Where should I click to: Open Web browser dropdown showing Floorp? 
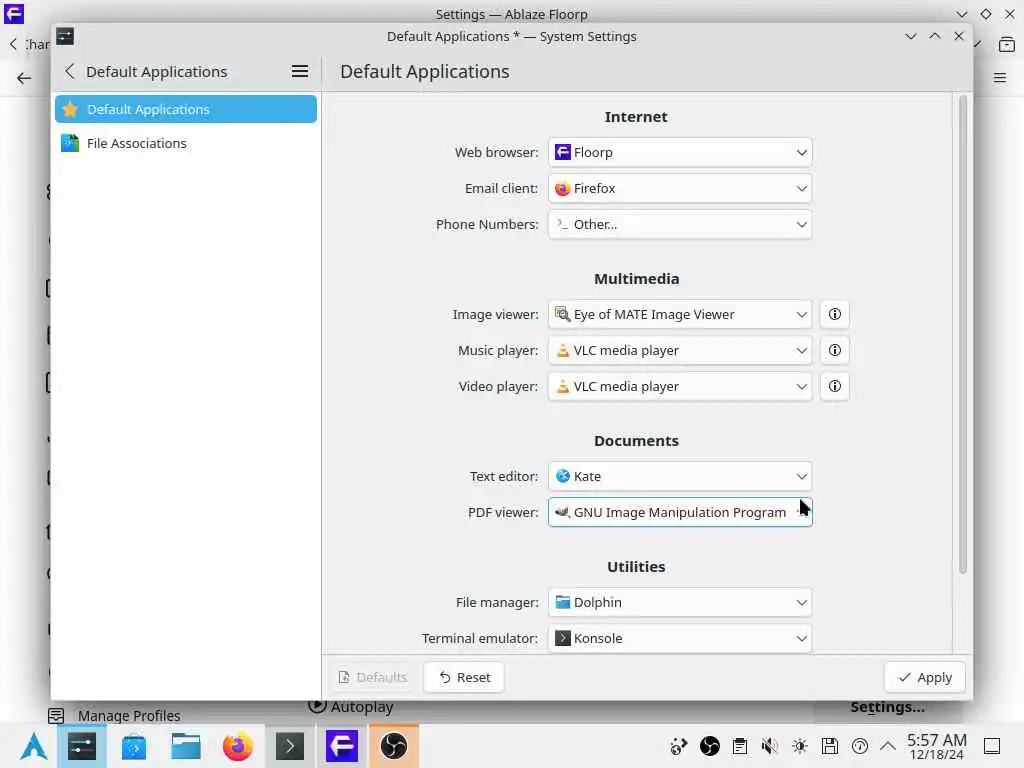680,152
